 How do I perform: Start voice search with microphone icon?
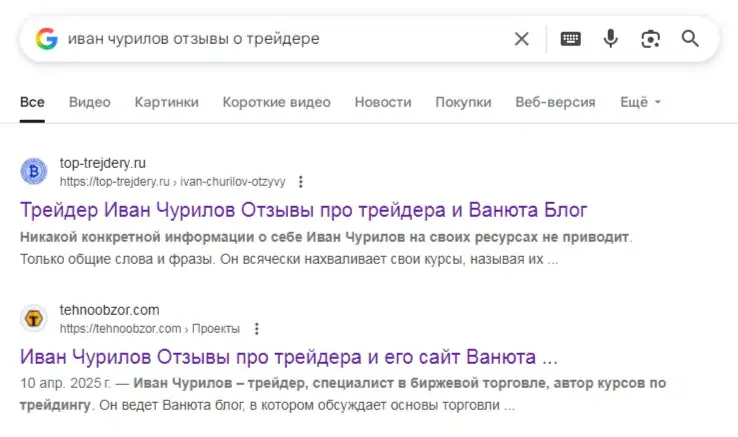pos(610,39)
